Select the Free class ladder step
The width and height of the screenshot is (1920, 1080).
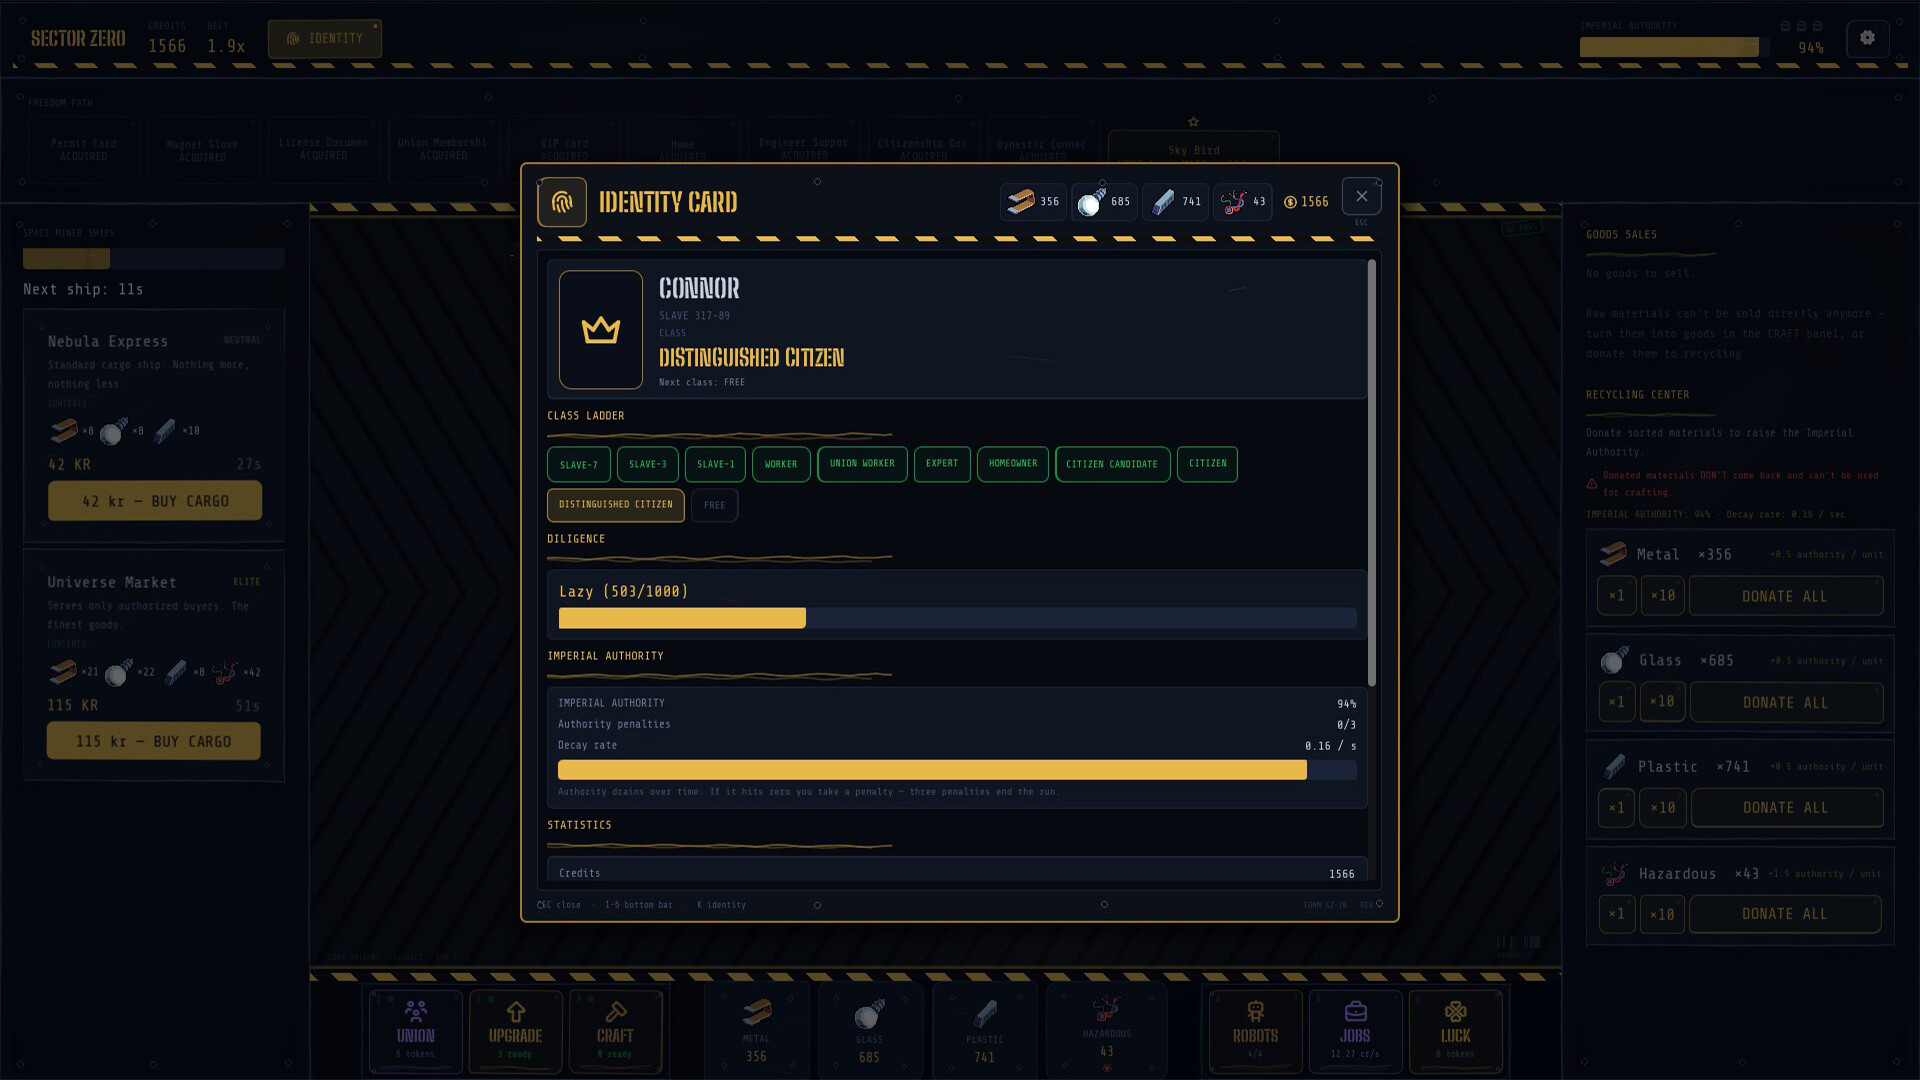(715, 505)
